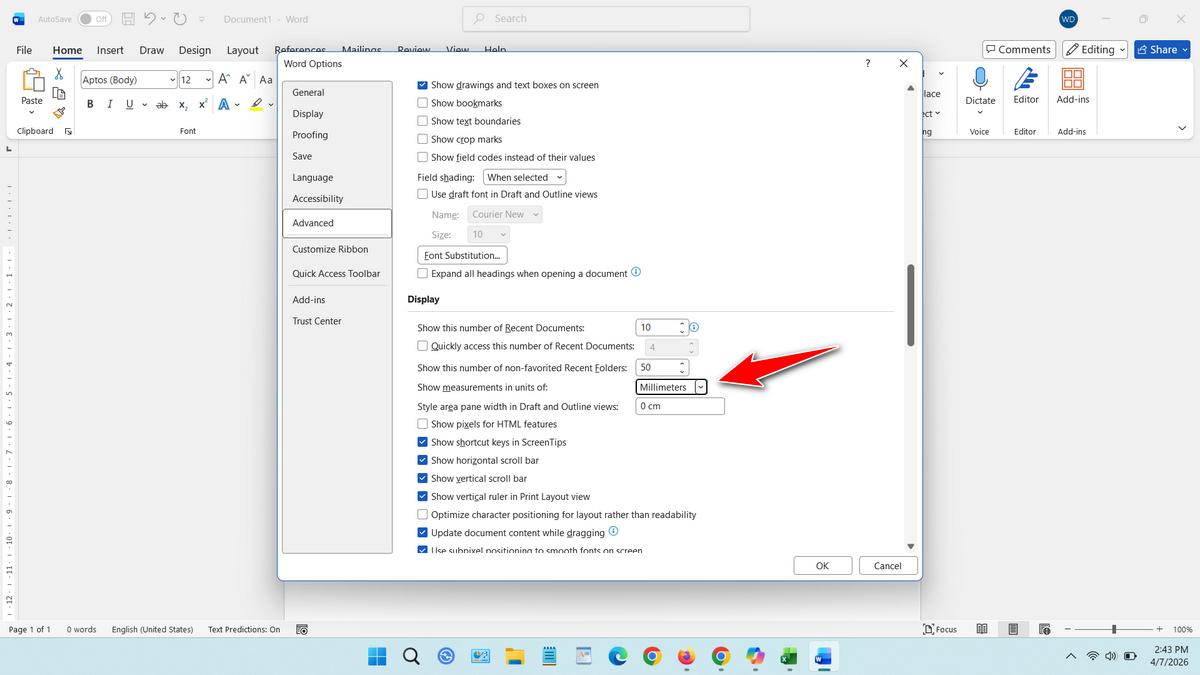Toggle Bold formatting in Font group
Screen dimensions: 1200x675
point(91,105)
